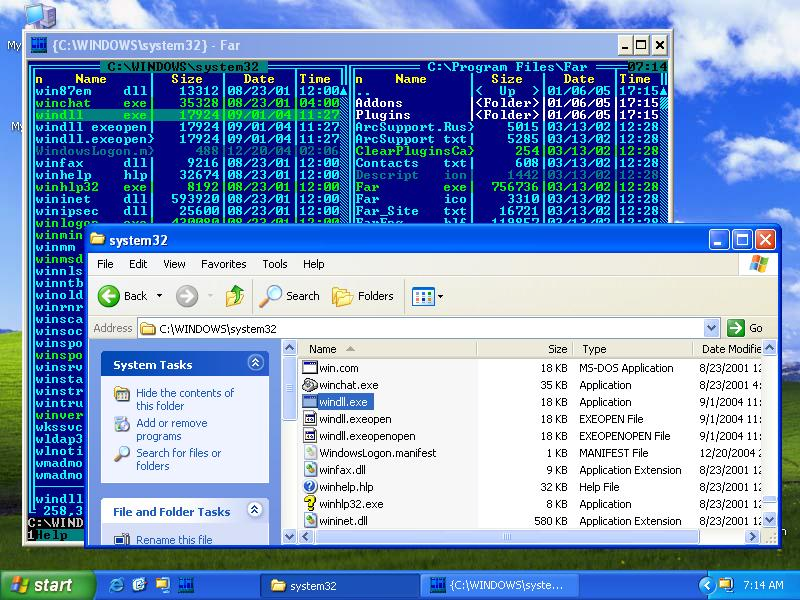Sort files by Size column header
This screenshot has width=800, height=600.
tap(524, 349)
